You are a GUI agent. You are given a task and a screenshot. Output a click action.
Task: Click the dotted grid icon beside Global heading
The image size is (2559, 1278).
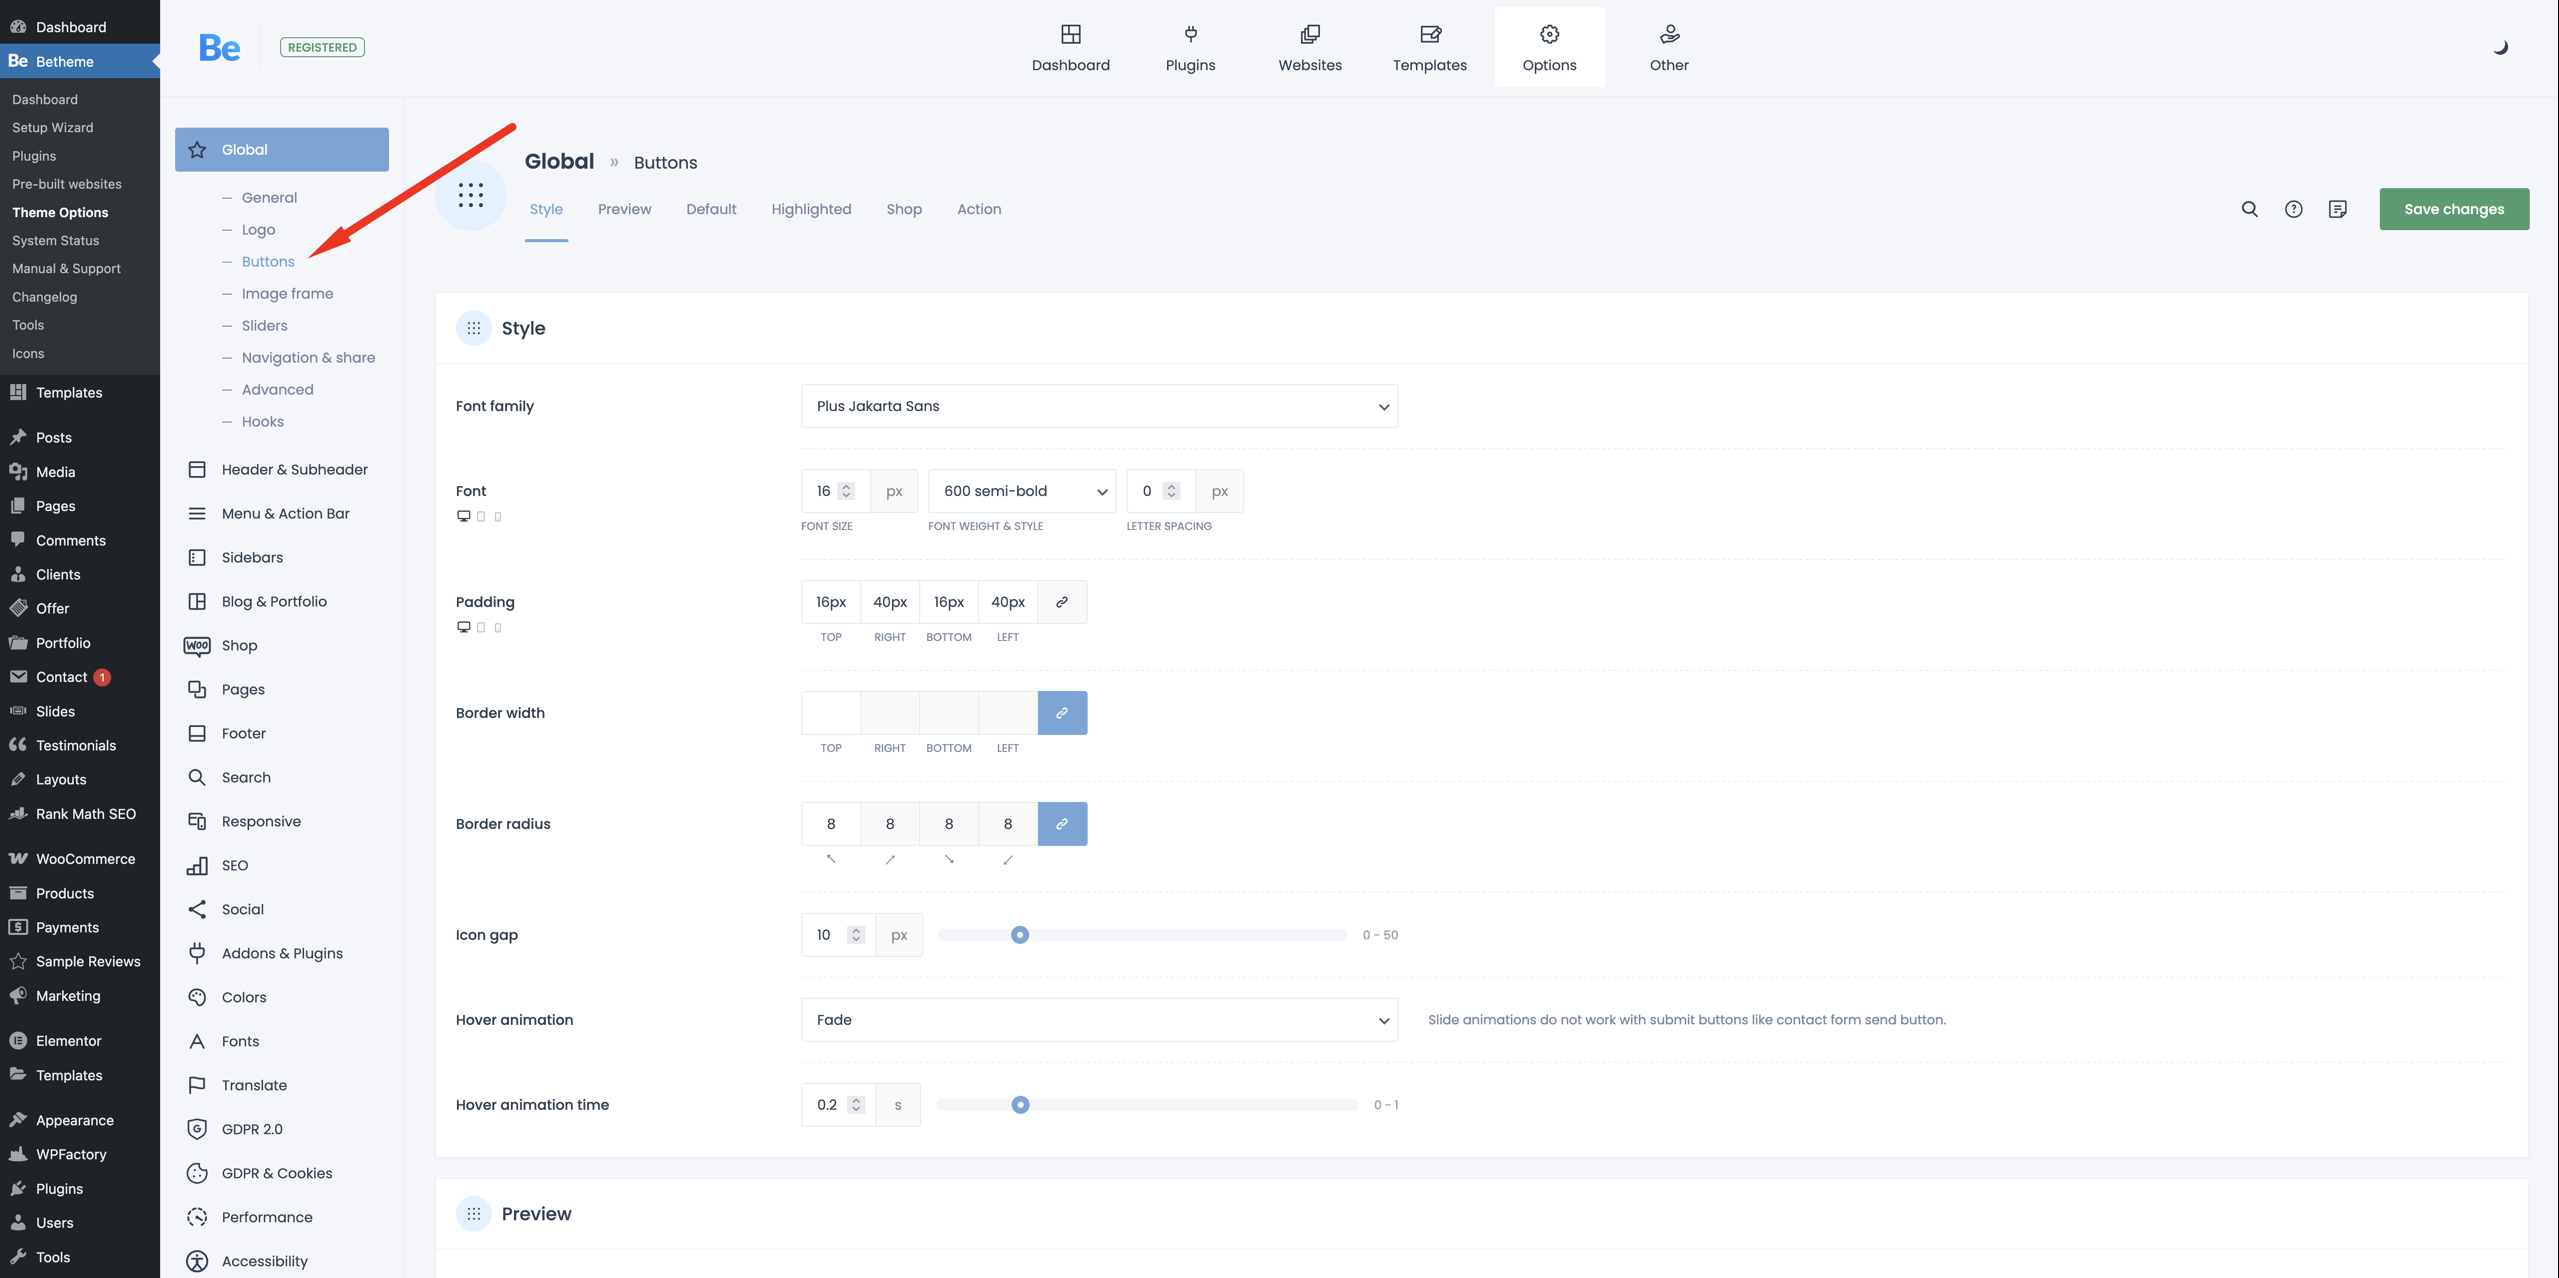coord(471,195)
